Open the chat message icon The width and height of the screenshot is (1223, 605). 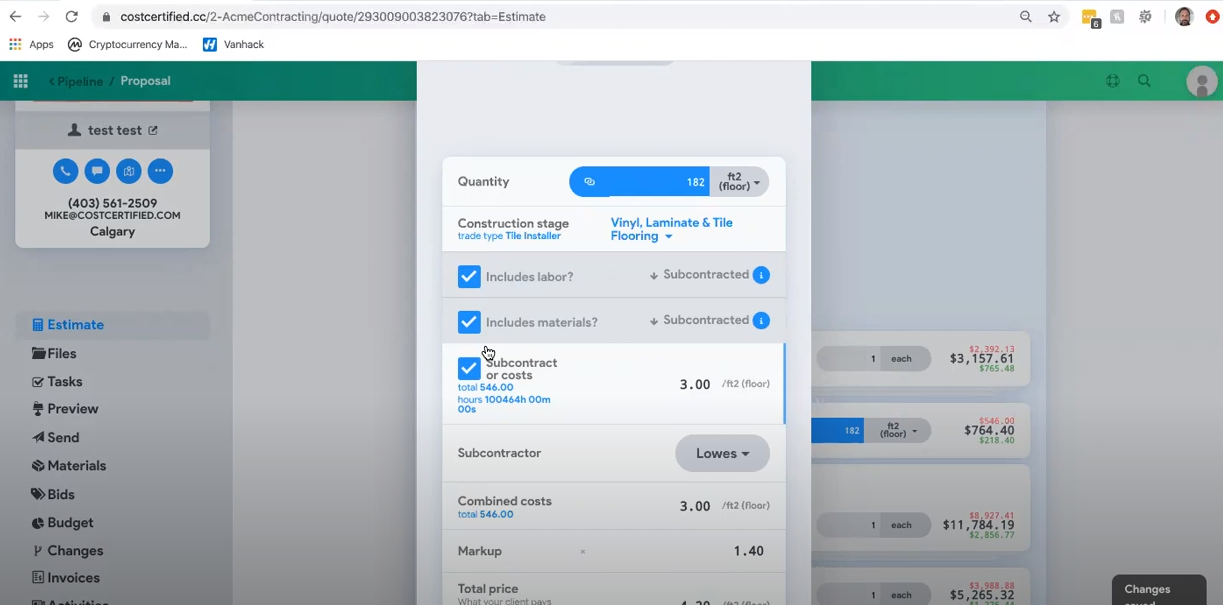coord(96,170)
